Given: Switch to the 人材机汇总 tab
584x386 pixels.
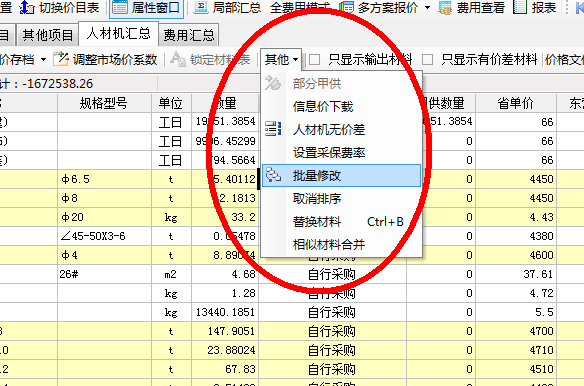Looking at the screenshot, I should (118, 34).
